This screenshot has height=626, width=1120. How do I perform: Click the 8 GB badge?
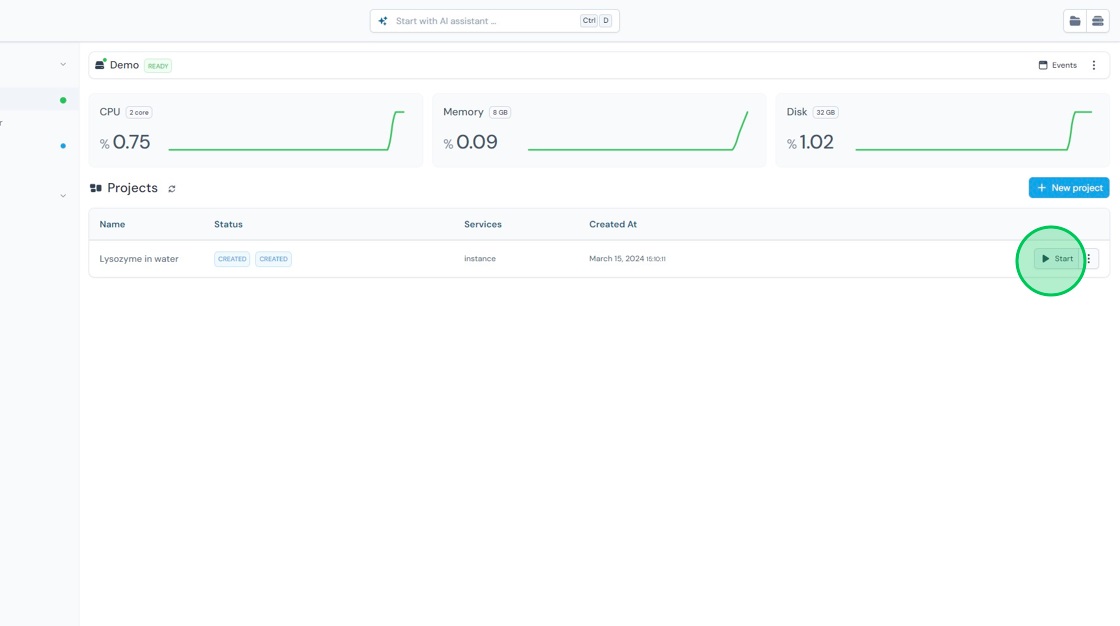500,112
